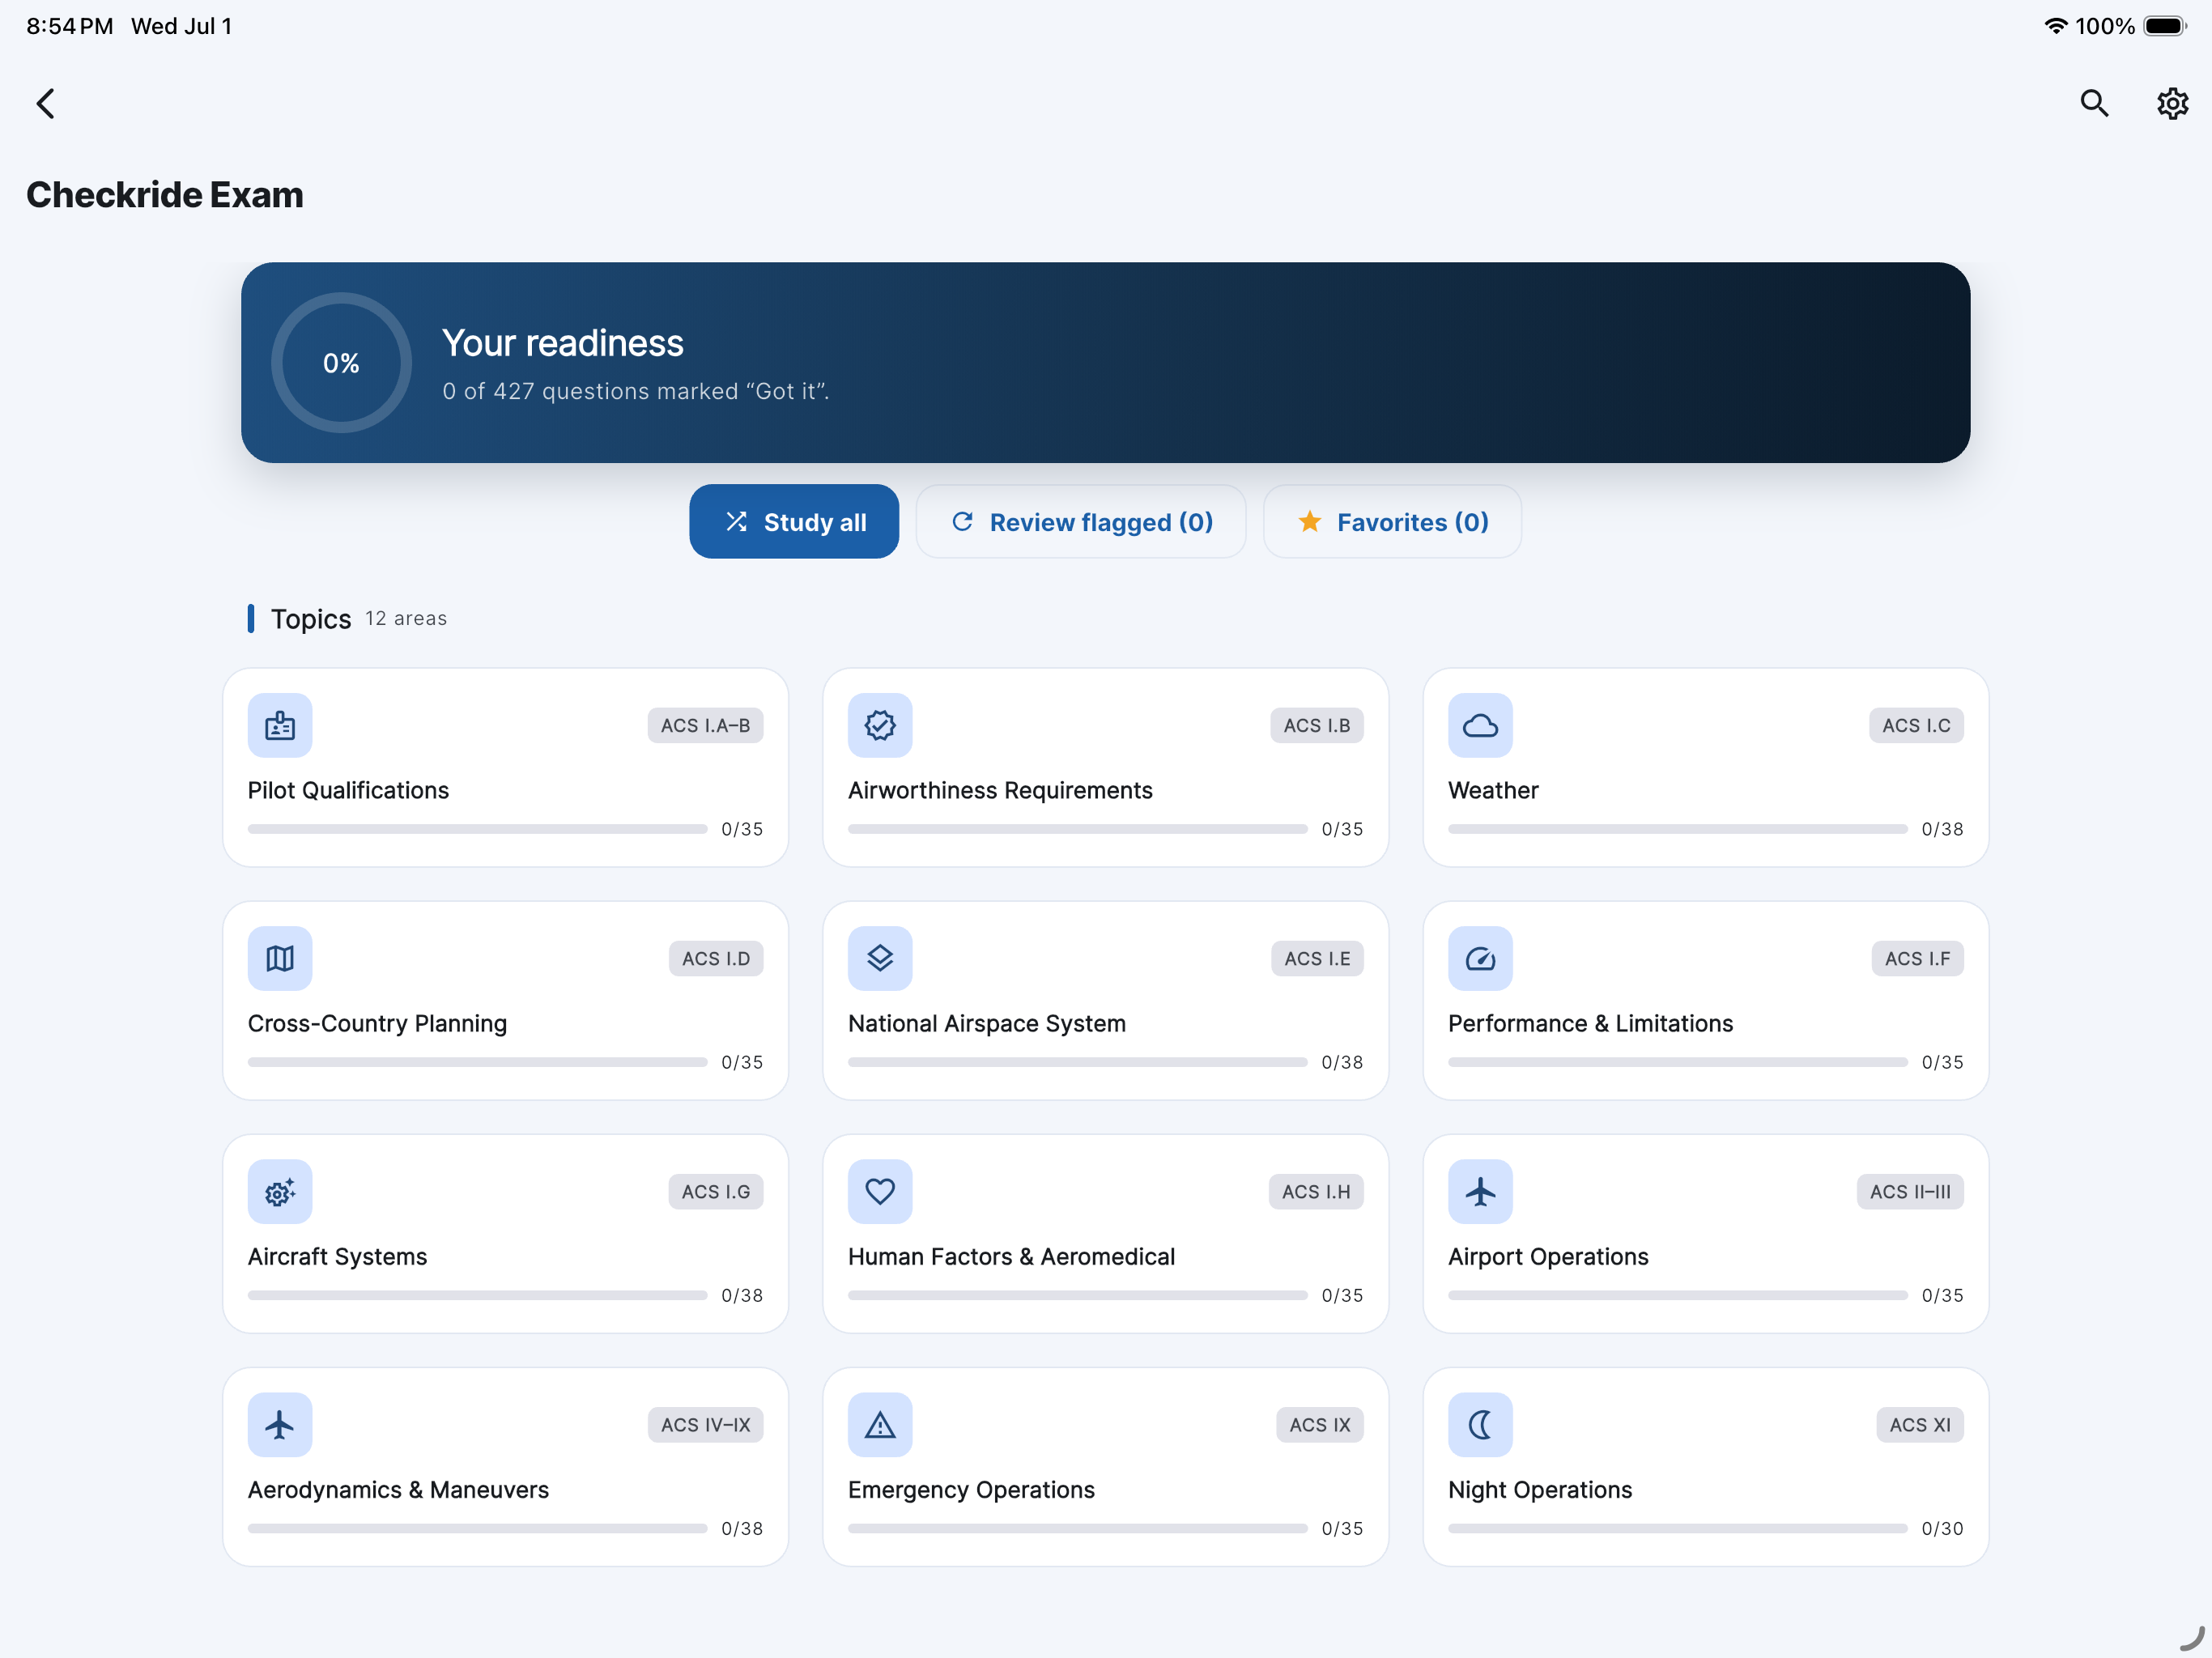This screenshot has width=2212, height=1658.
Task: Click the ACS IV–IX tag
Action: tap(705, 1424)
